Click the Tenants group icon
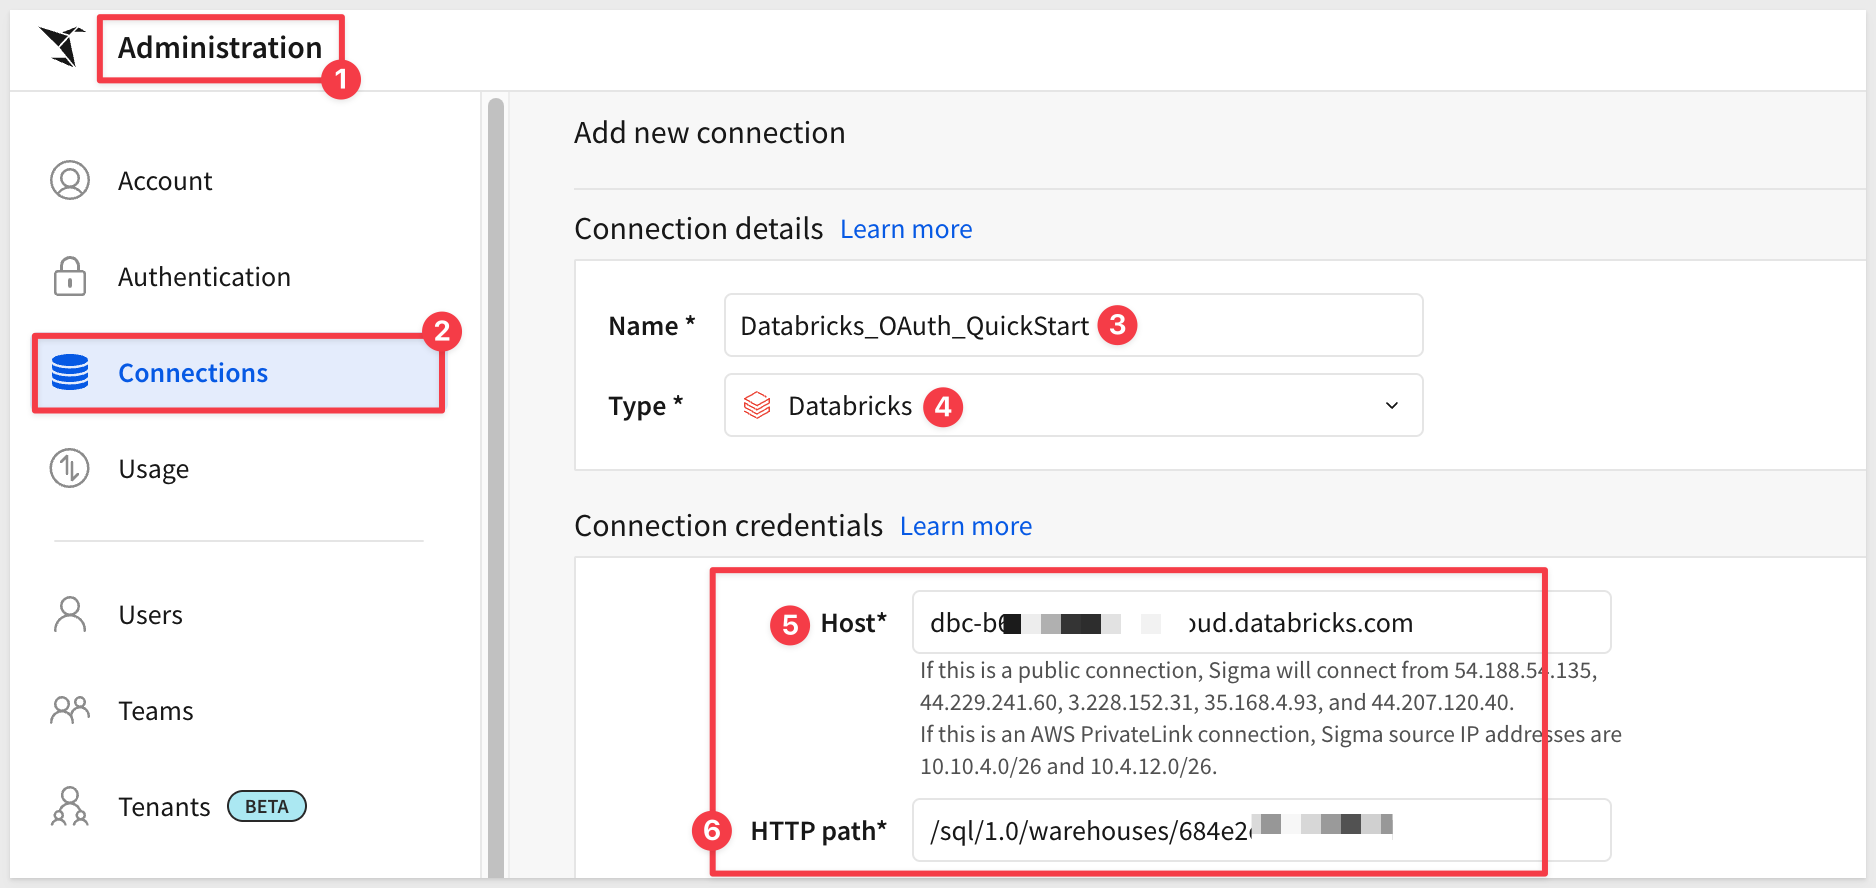The image size is (1876, 888). [x=70, y=806]
